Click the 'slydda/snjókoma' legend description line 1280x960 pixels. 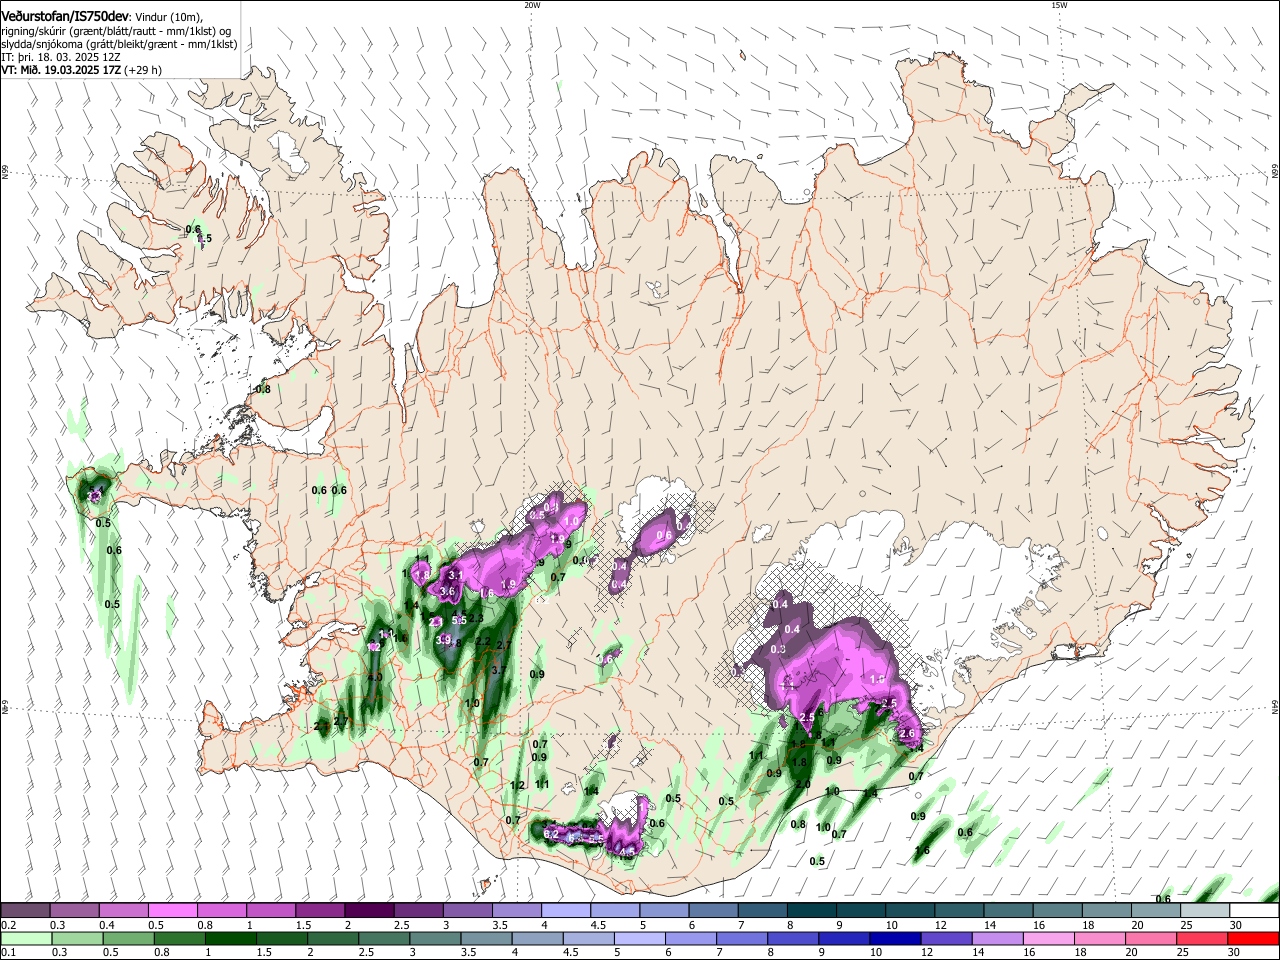tap(119, 44)
